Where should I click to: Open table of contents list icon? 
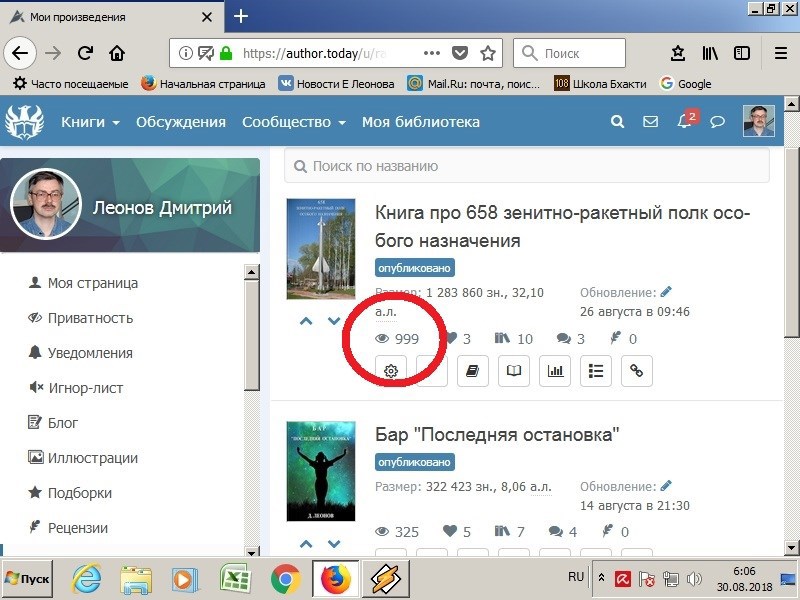(596, 371)
